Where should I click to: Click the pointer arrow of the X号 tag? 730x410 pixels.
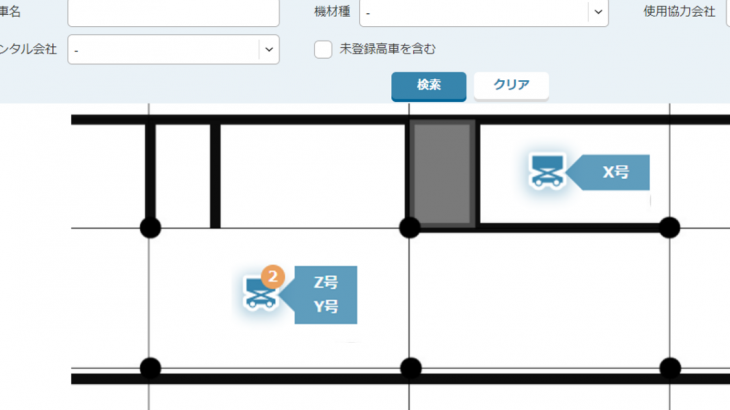[576, 172]
